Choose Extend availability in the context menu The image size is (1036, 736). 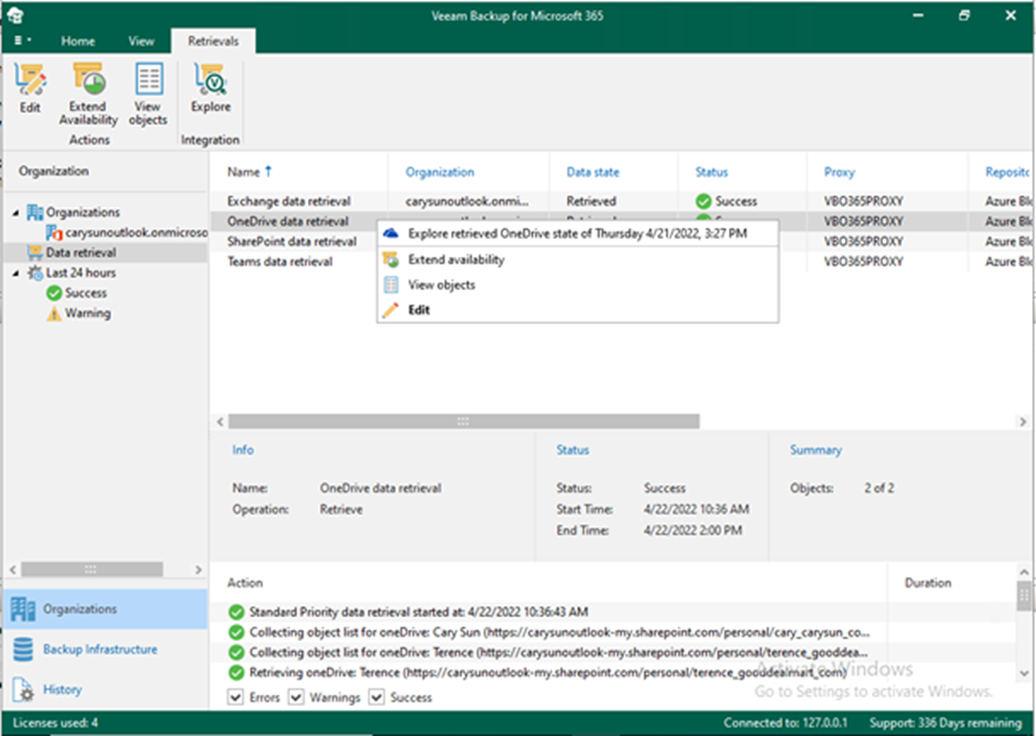456,260
